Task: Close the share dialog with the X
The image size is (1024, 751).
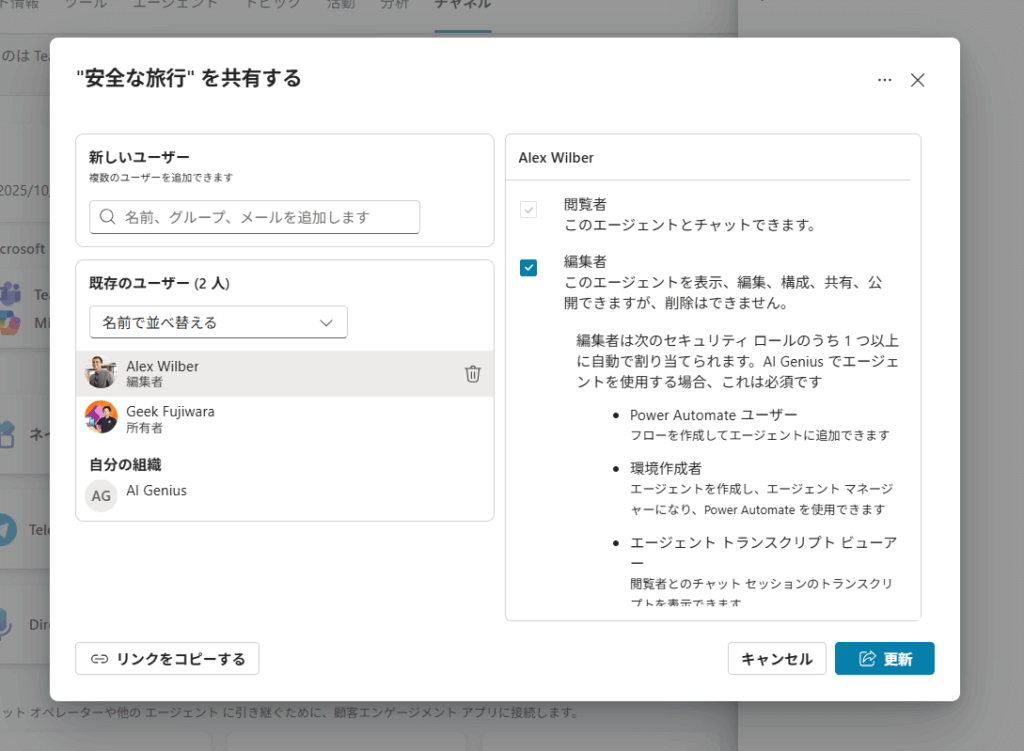Action: tap(917, 80)
